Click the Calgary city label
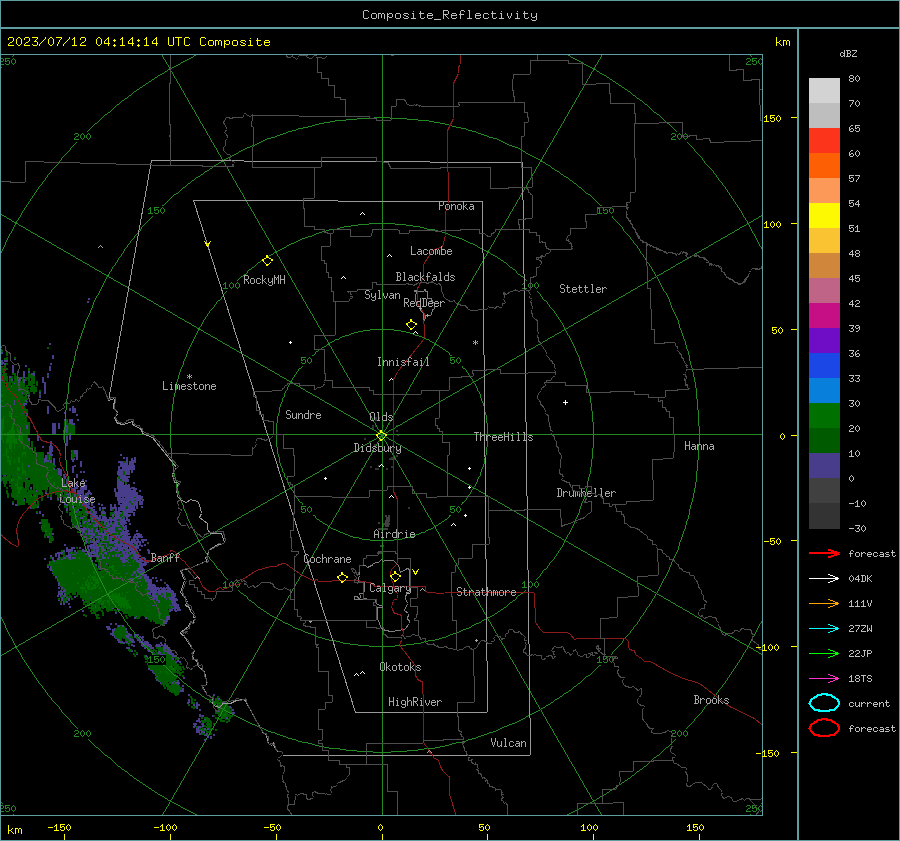 pos(390,588)
